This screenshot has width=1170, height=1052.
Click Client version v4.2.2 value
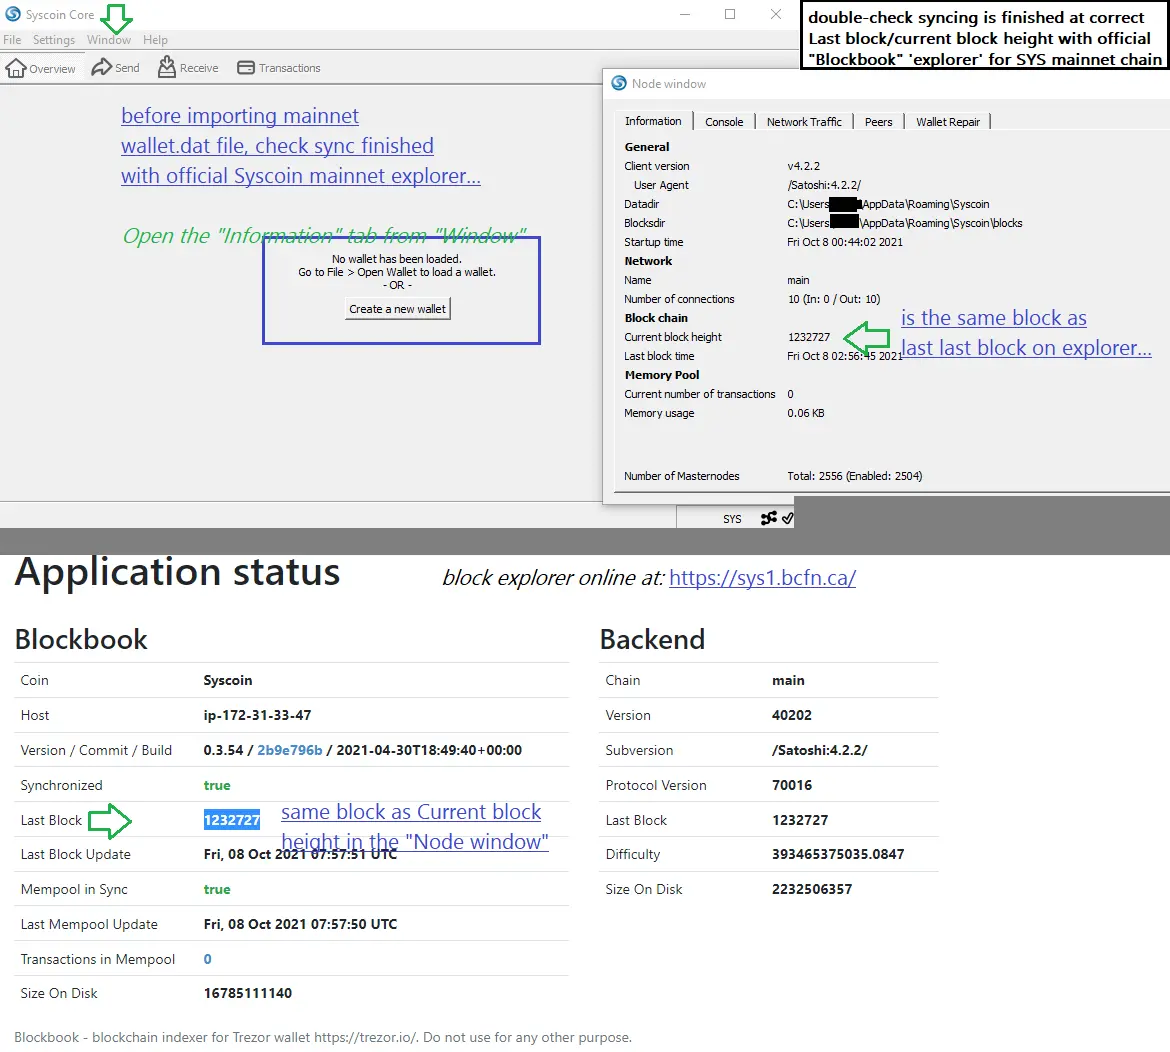(x=804, y=166)
